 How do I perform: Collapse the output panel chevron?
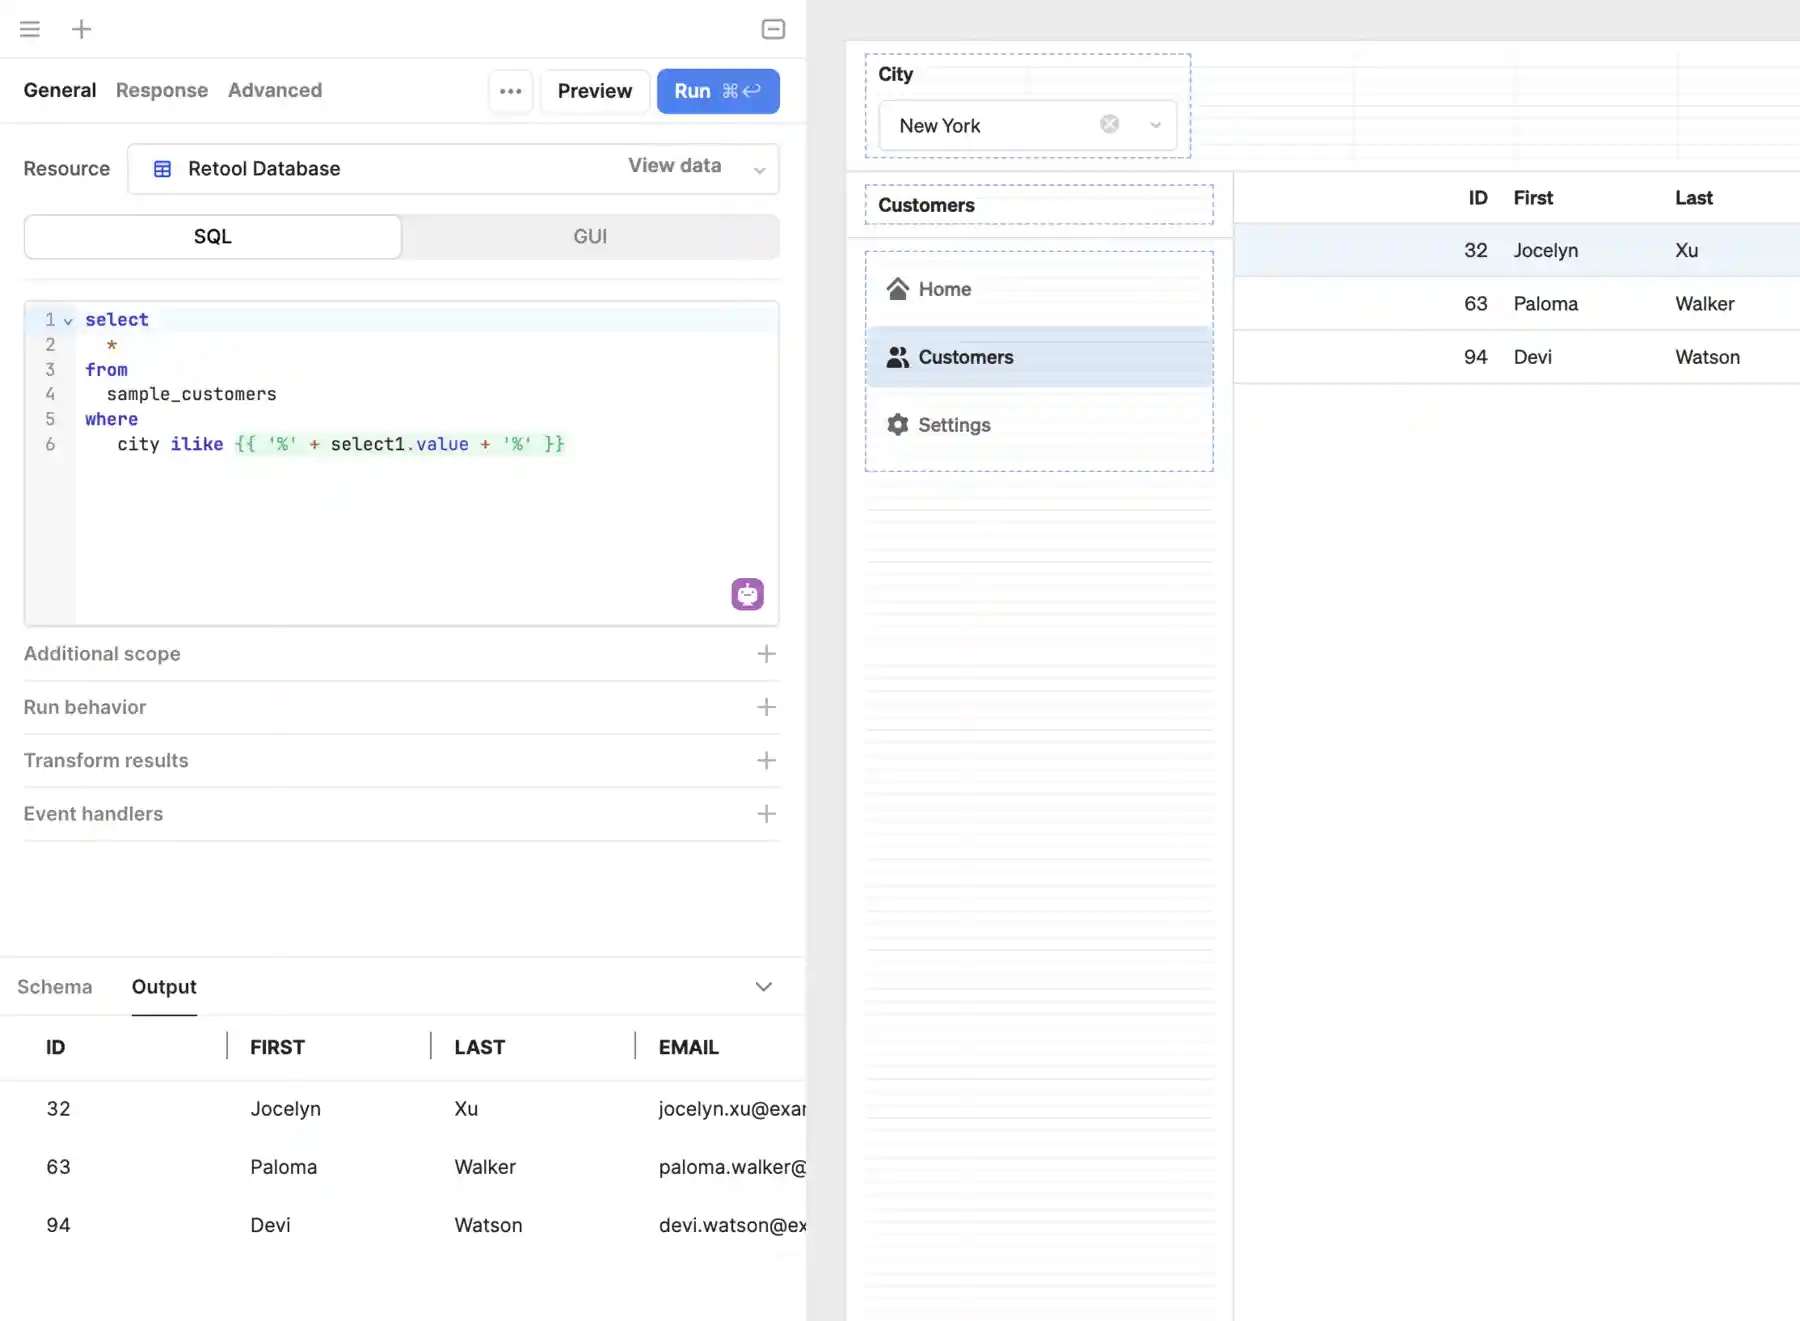[x=764, y=987]
